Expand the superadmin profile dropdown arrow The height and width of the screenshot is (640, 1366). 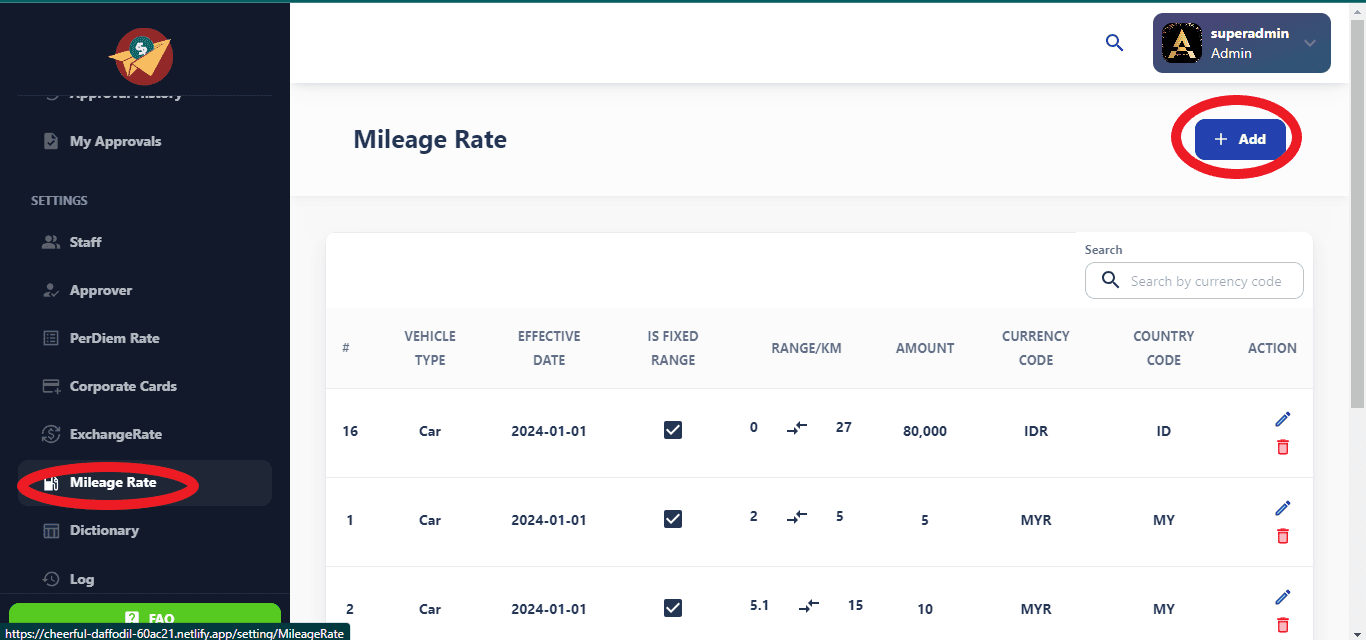point(1310,43)
